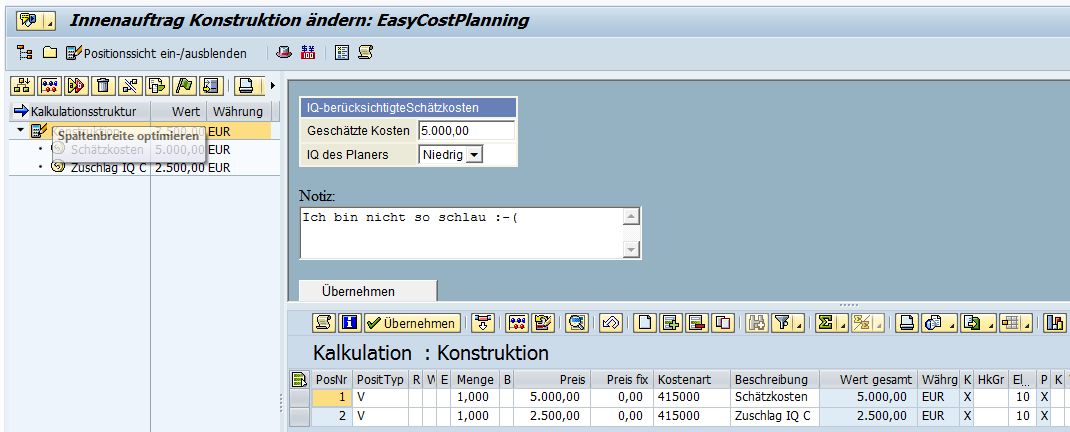1070x432 pixels.
Task: Click the magnifier details icon
Action: point(577,323)
